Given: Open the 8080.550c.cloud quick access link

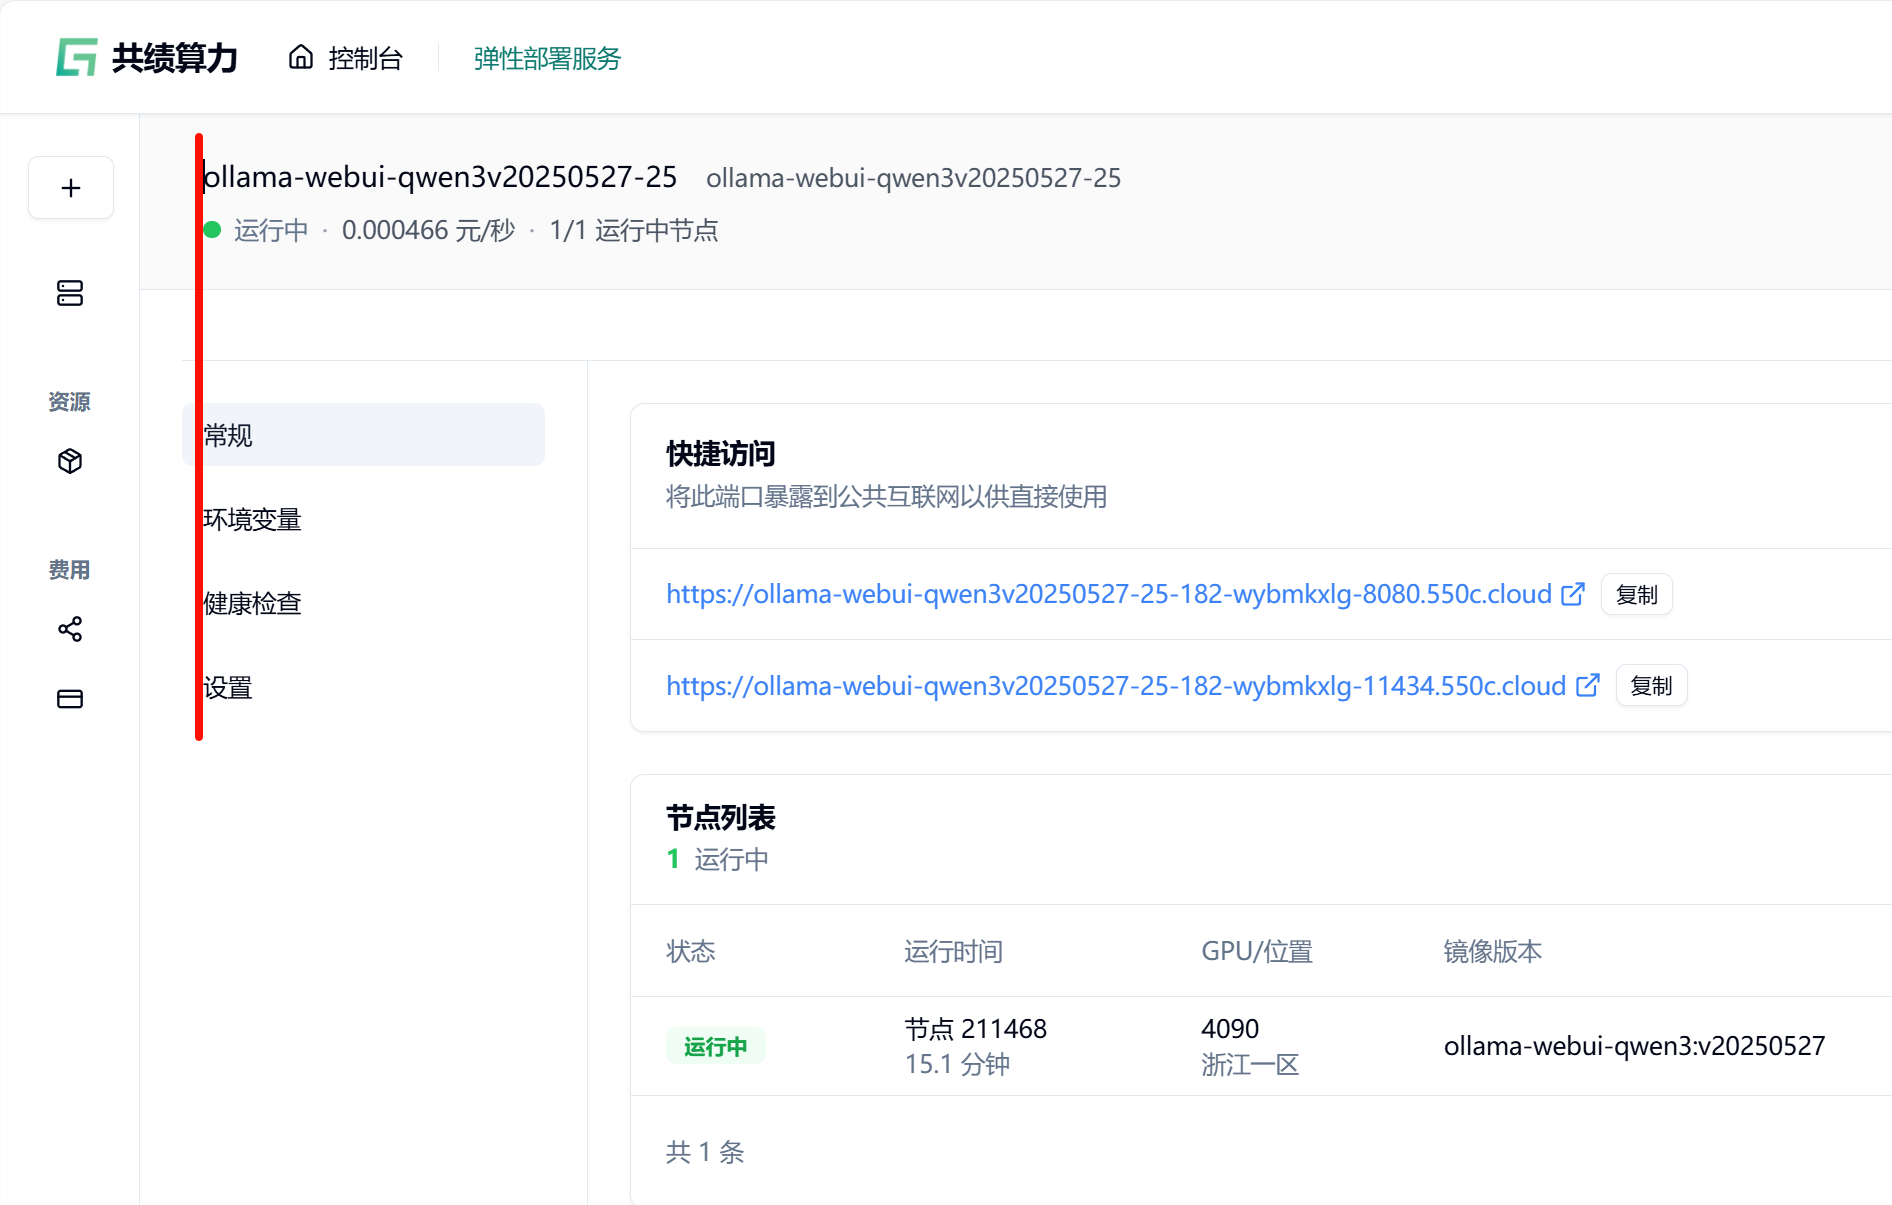Looking at the screenshot, I should 1108,594.
